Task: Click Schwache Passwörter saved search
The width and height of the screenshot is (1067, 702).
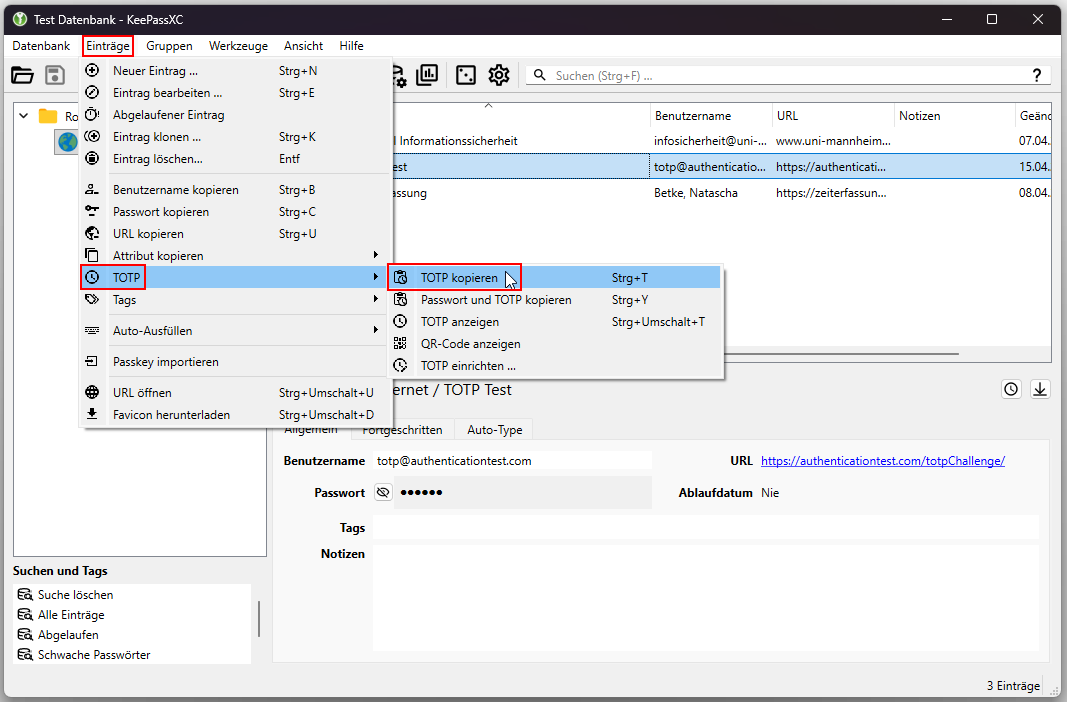Action: pos(94,654)
